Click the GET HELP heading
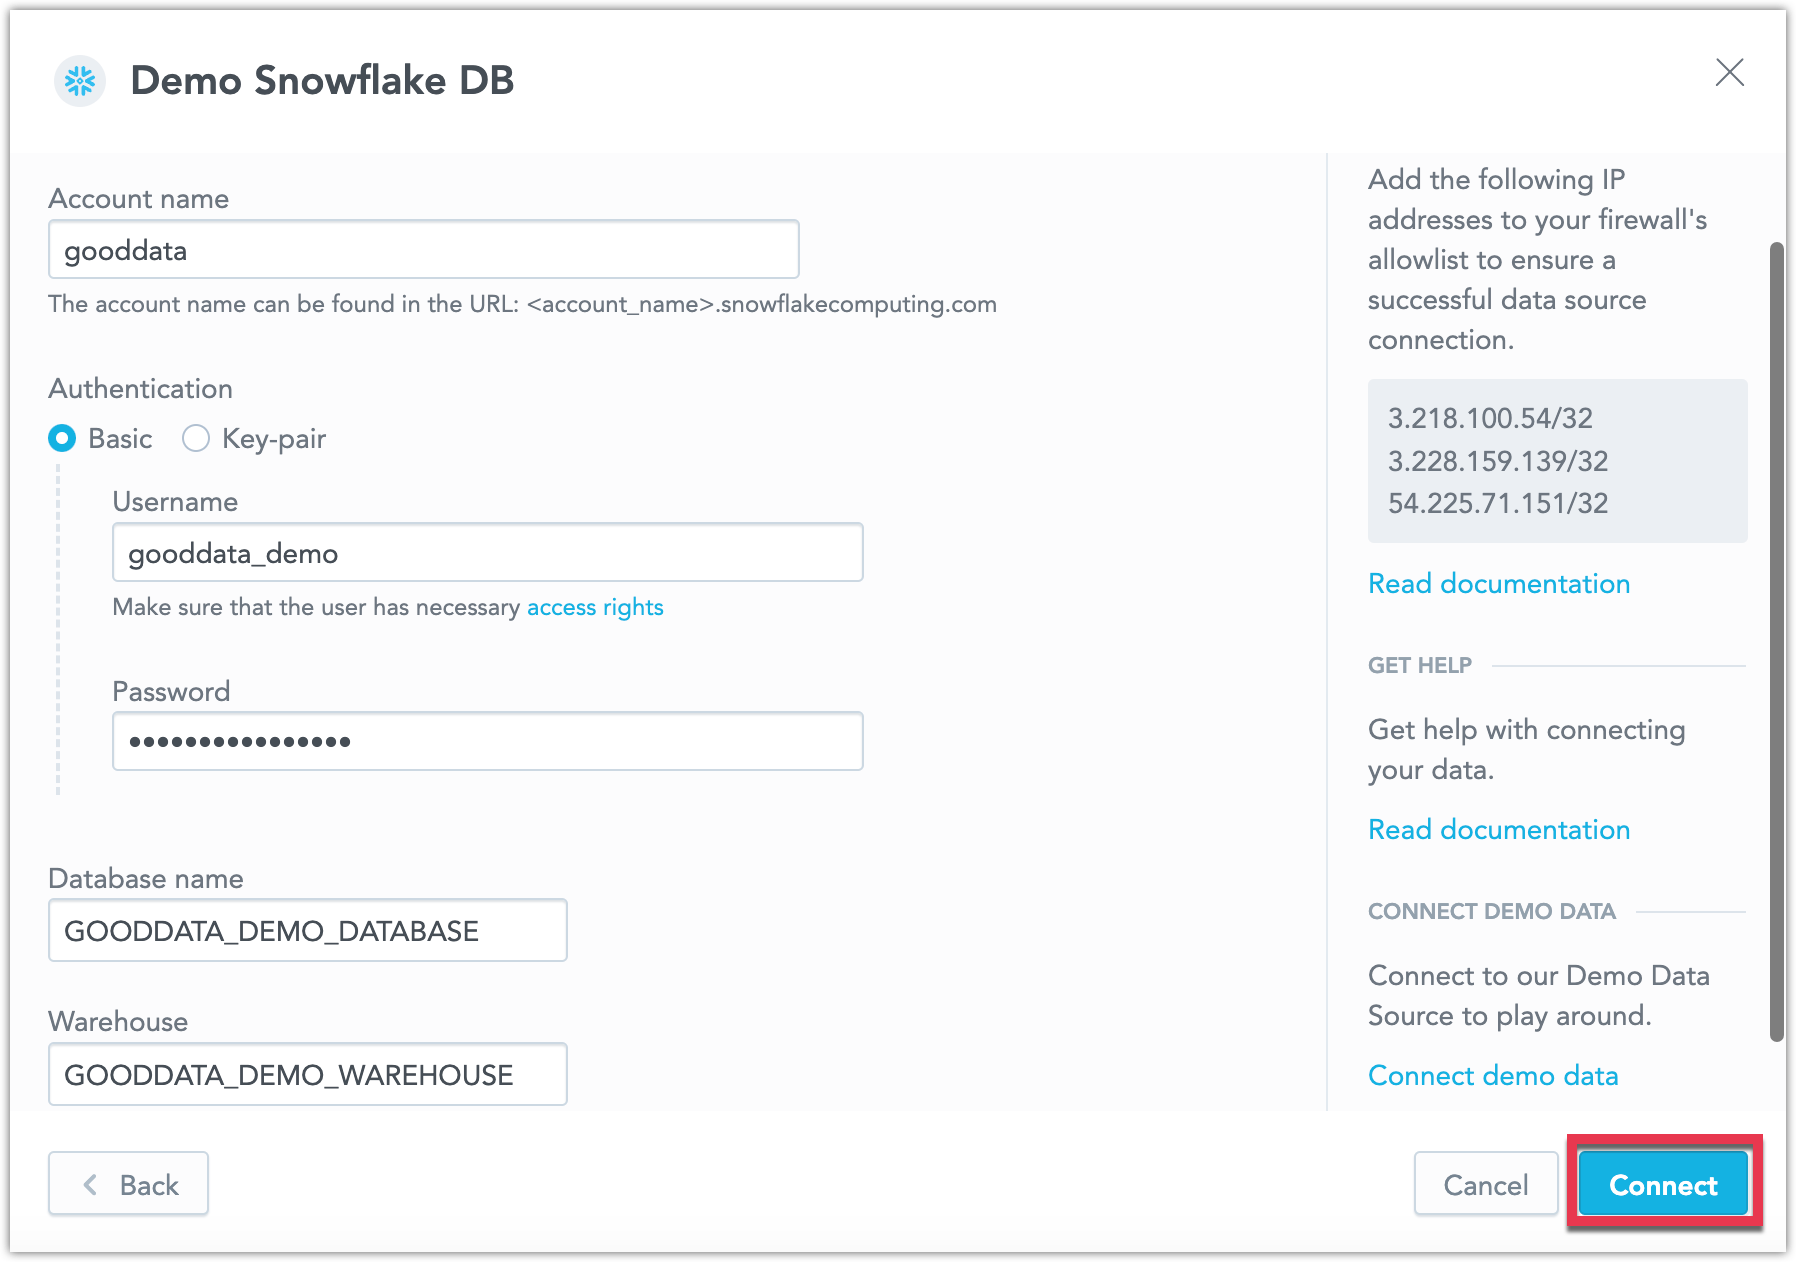Viewport: 1796px width, 1262px height. pos(1420,666)
